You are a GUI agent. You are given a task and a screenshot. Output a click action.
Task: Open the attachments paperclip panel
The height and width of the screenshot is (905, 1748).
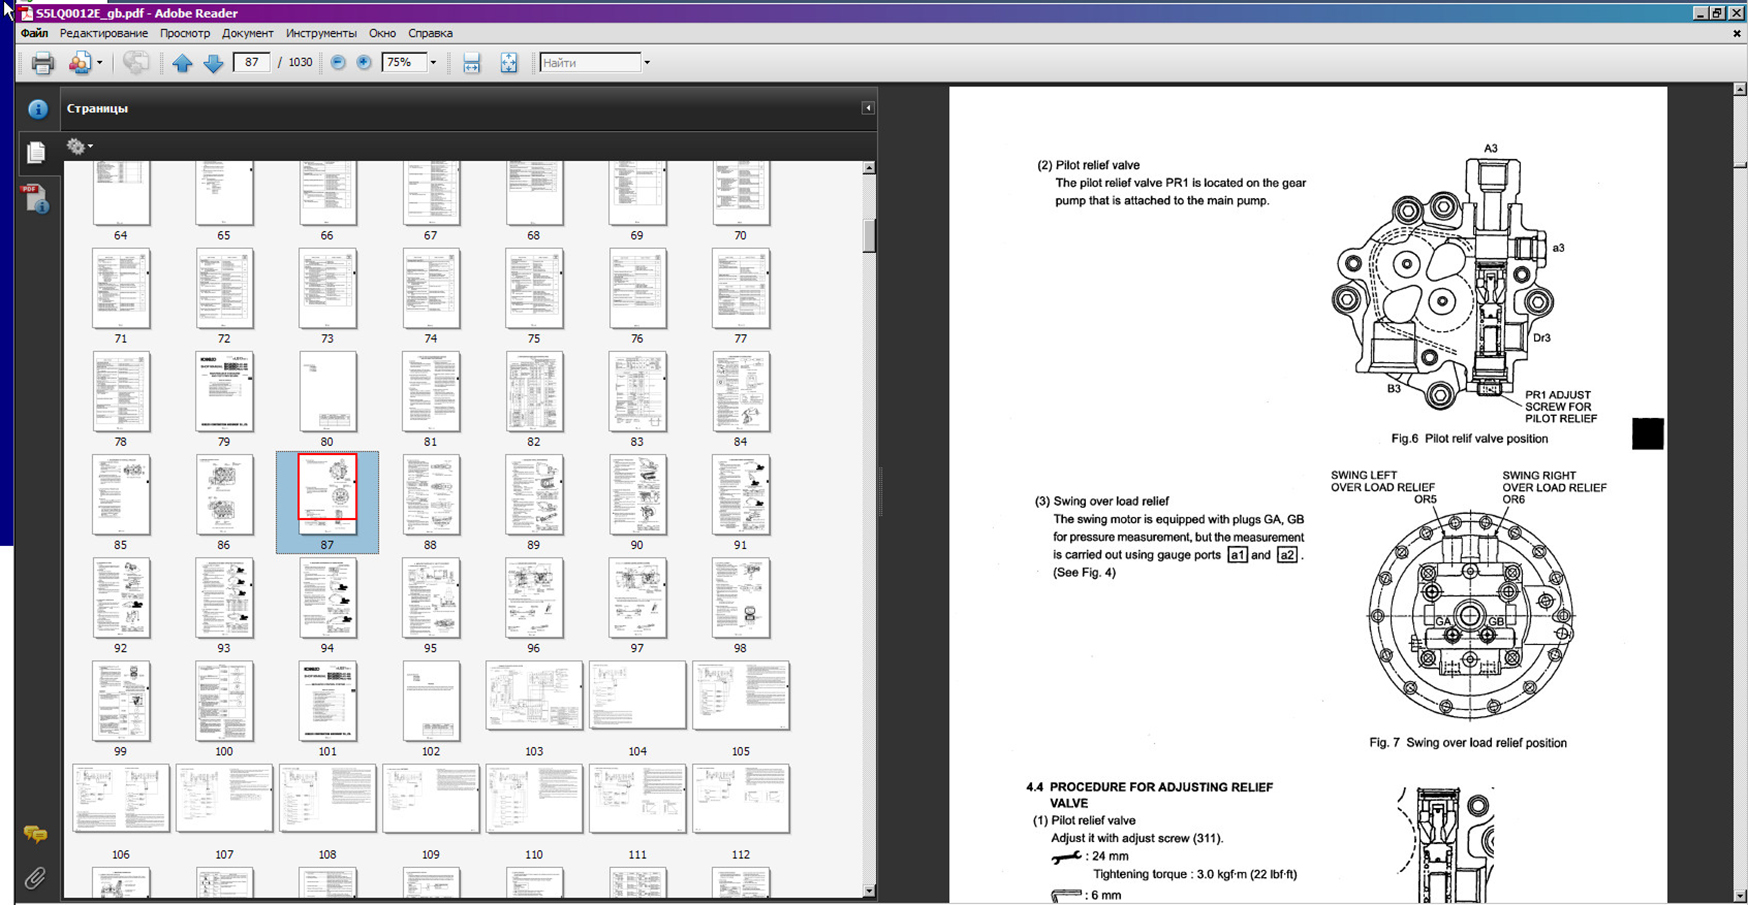[x=35, y=877]
